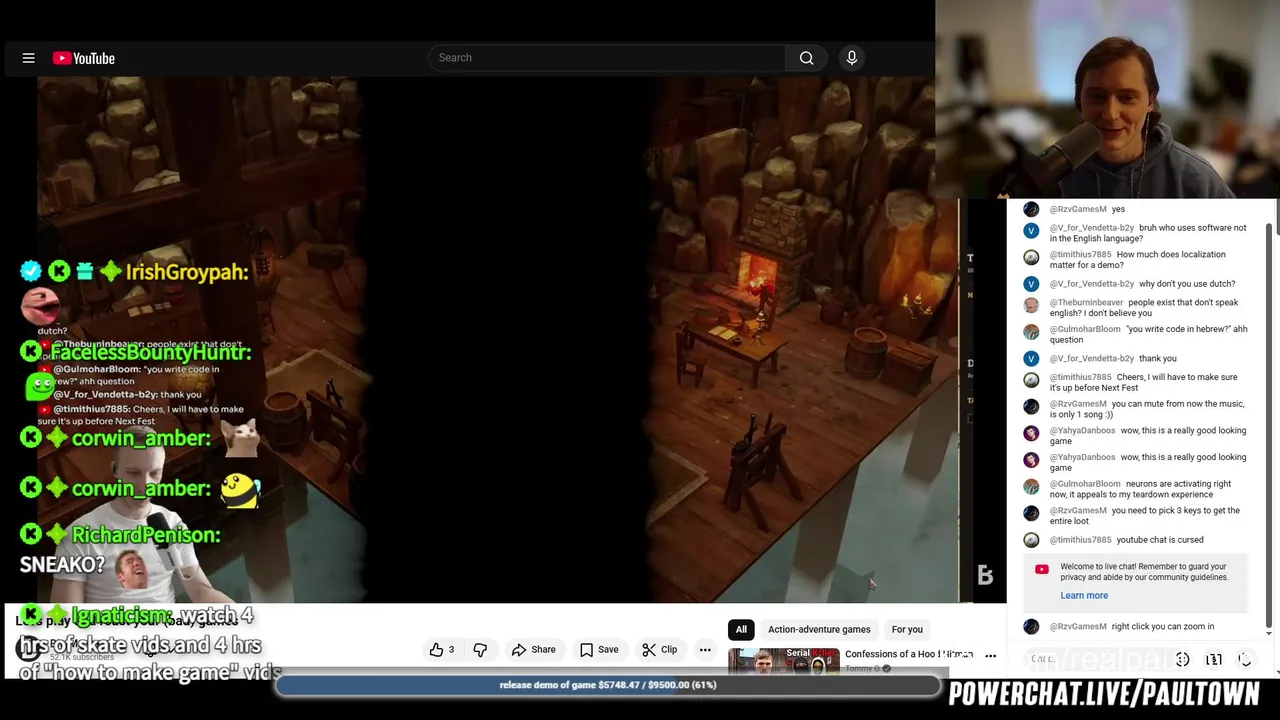The image size is (1280, 720).
Task: Open emoji picker in chat input
Action: tap(1182, 659)
